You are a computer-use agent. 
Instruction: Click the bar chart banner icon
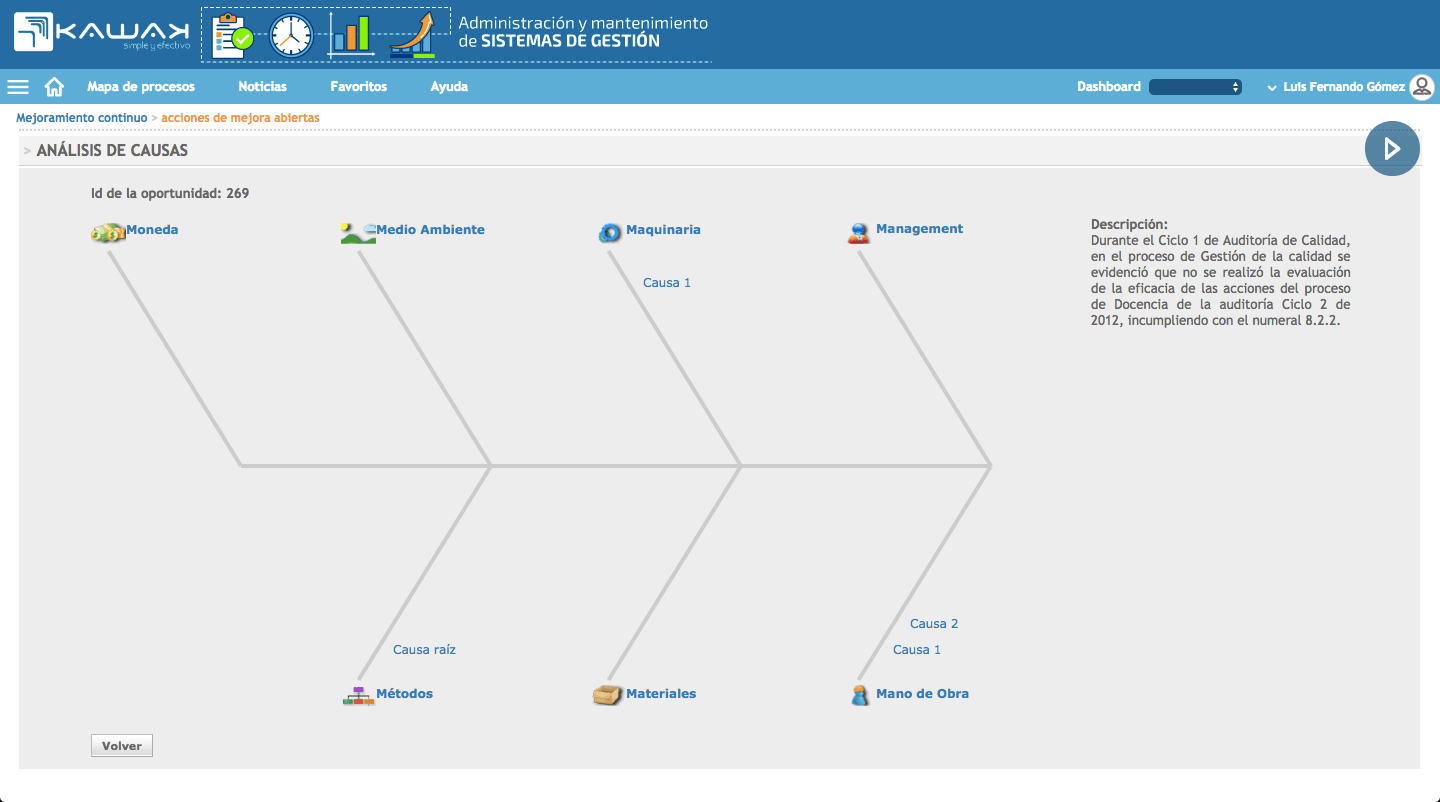350,34
